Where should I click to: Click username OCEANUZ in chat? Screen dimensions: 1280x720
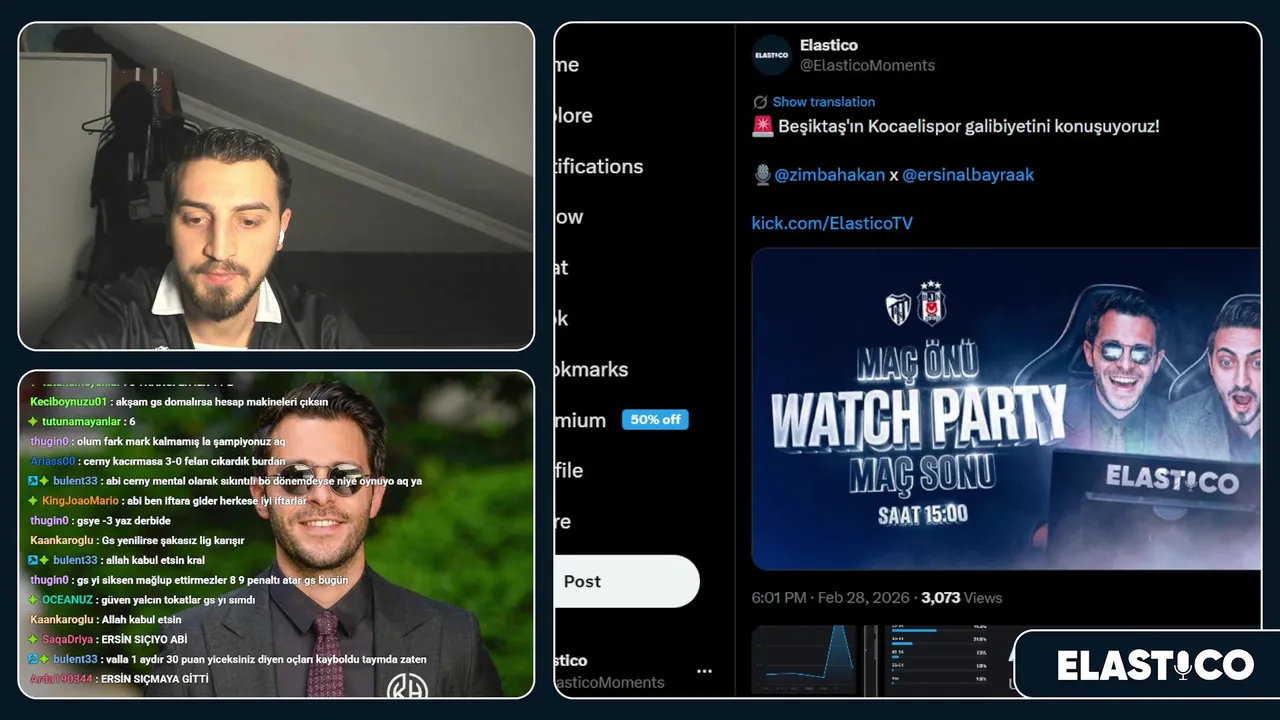coord(67,600)
